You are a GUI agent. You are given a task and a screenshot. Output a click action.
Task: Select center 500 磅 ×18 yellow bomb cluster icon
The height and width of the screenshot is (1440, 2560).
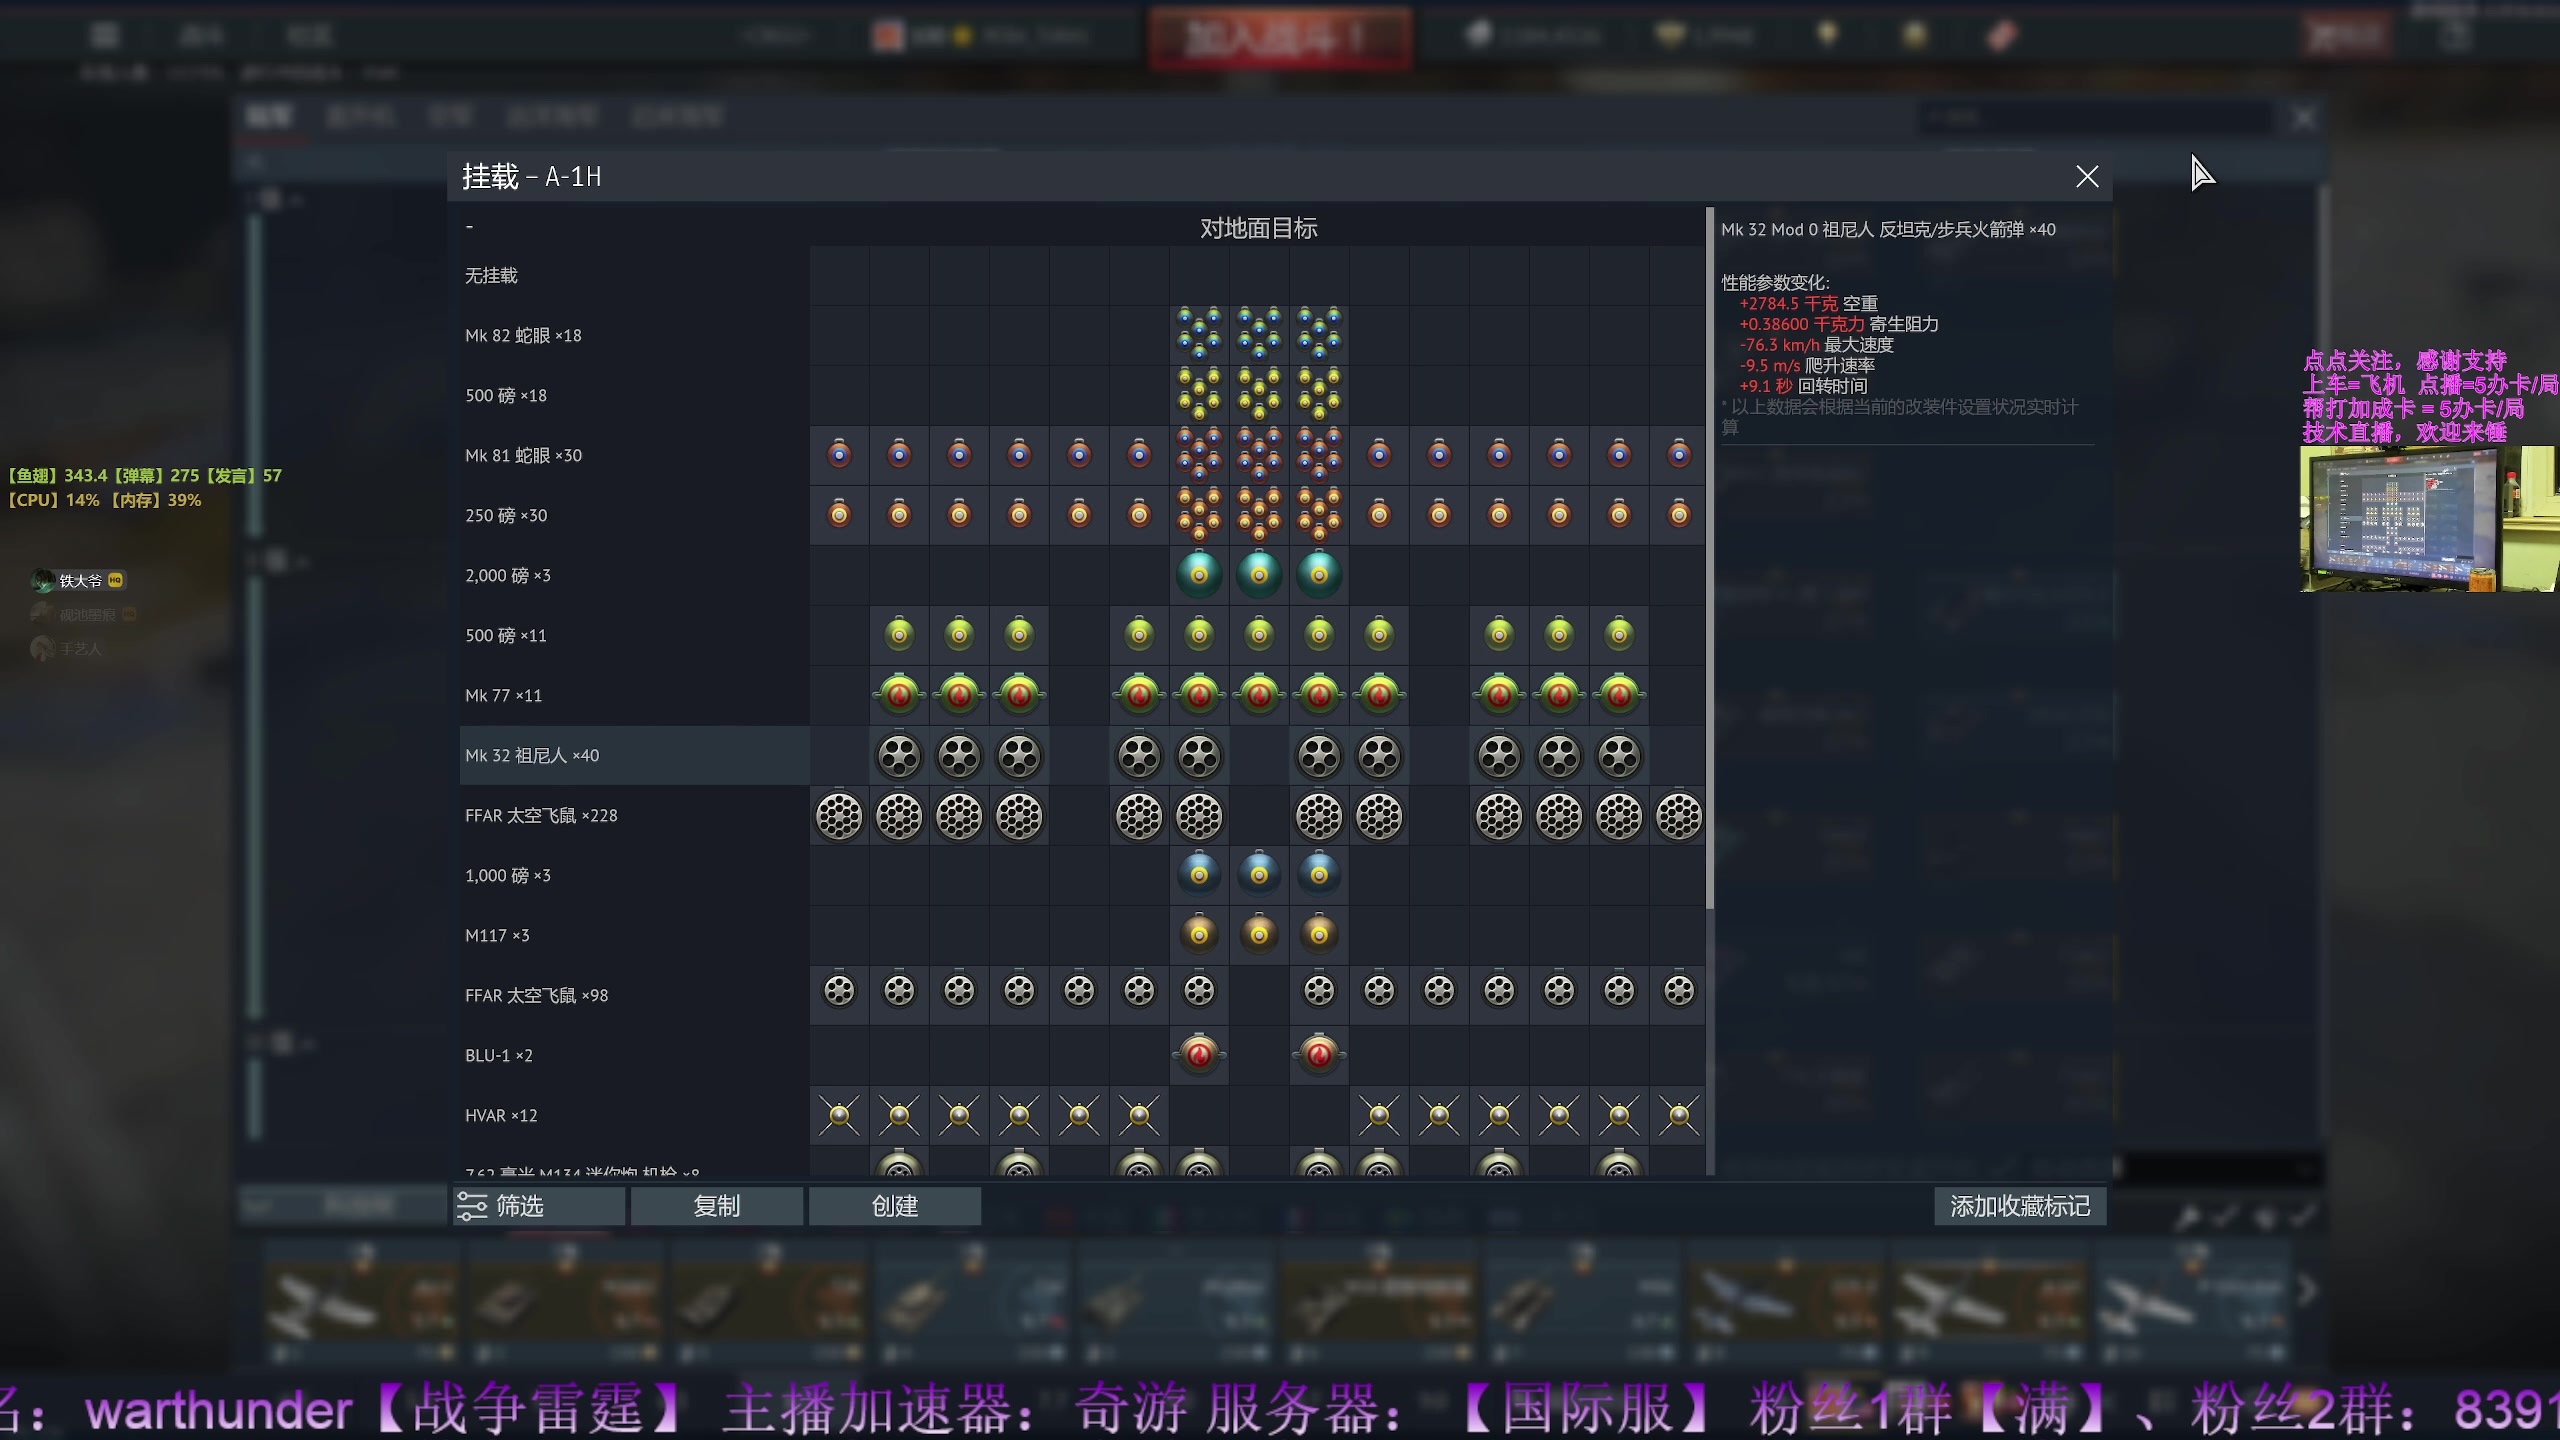(x=1259, y=395)
